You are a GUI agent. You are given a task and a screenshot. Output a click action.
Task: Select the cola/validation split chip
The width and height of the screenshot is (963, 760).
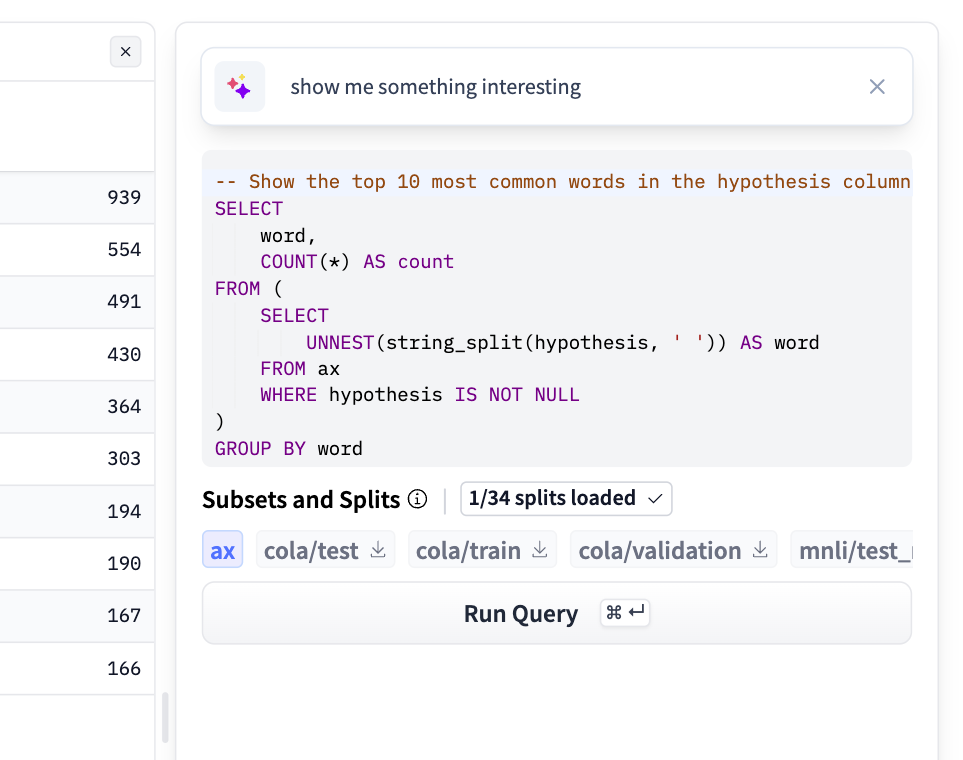click(659, 550)
